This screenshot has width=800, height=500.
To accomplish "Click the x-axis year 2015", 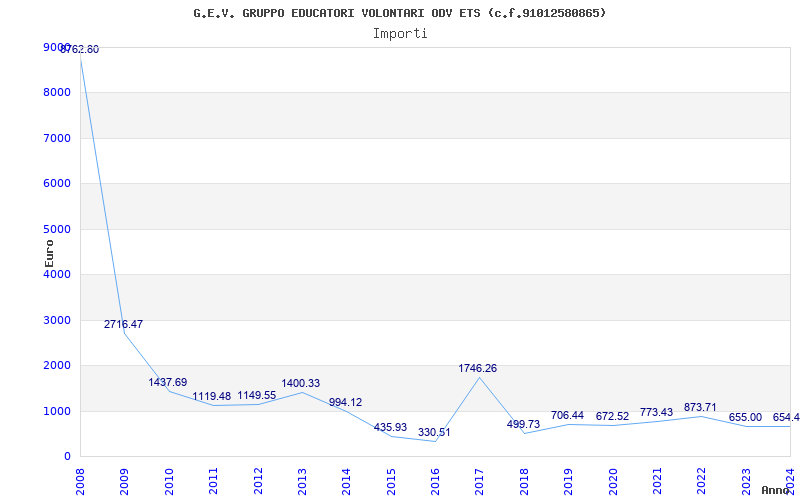I will 390,481.
